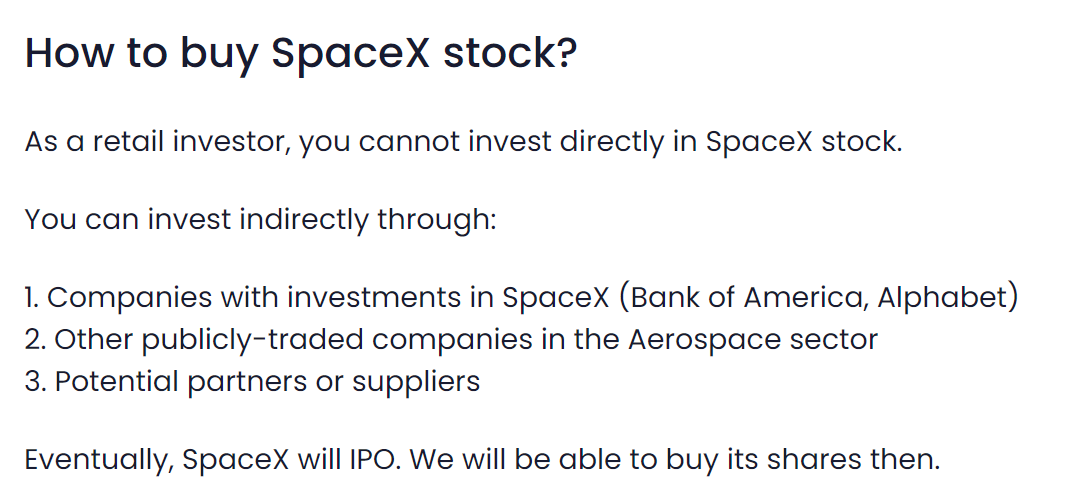Click the "How to buy SpaceX stock?" heading
The image size is (1067, 503).
pos(300,53)
